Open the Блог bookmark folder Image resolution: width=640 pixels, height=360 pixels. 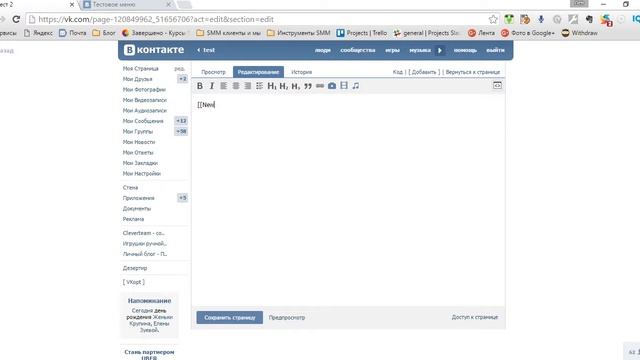(104, 33)
